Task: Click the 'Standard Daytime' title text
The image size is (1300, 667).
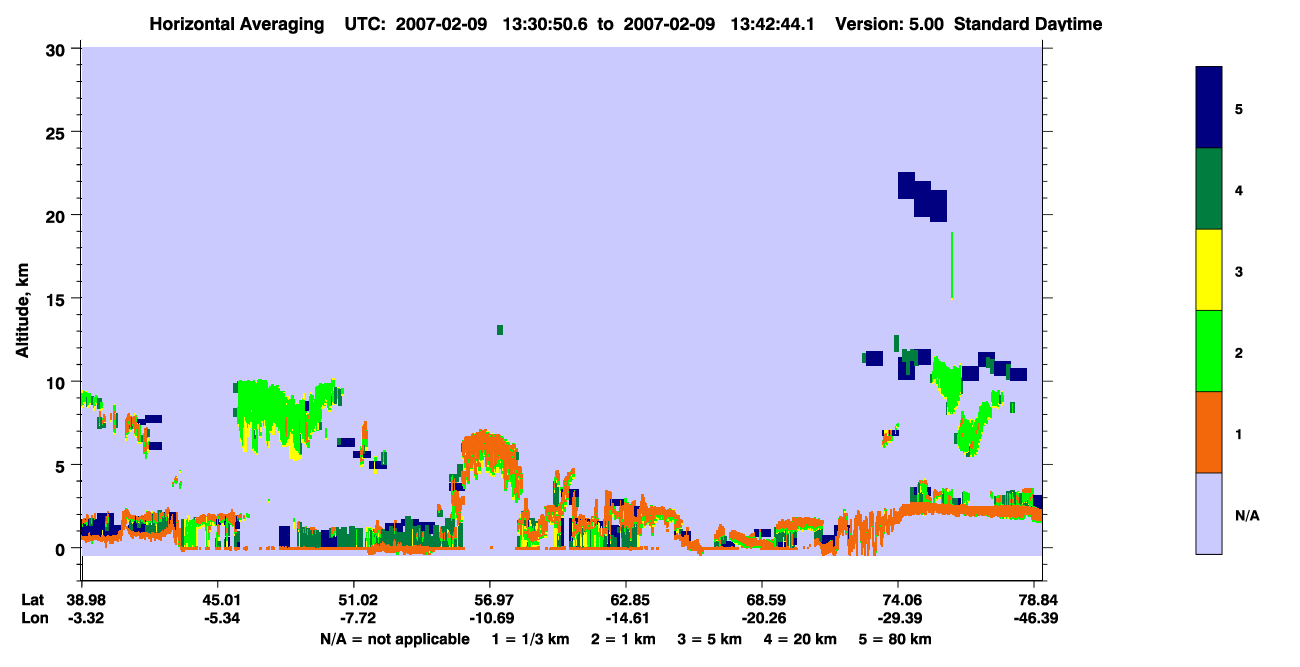Action: tap(1028, 24)
